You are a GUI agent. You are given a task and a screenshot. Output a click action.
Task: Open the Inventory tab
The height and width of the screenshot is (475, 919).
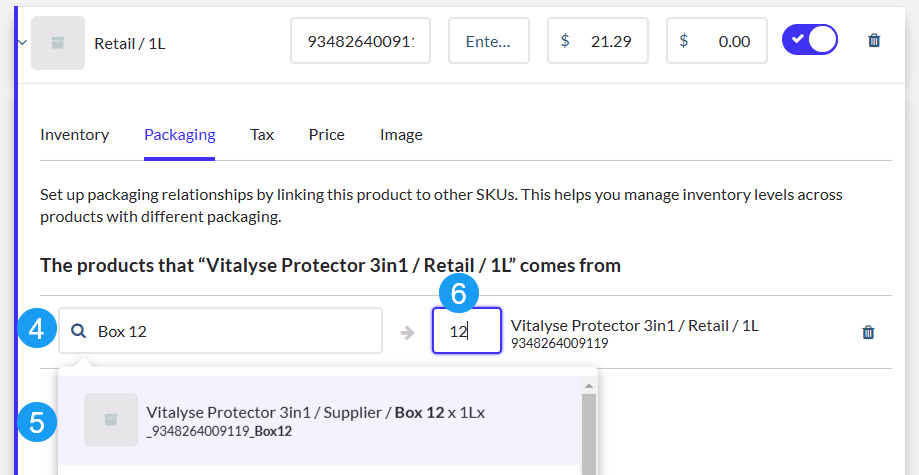click(x=74, y=135)
